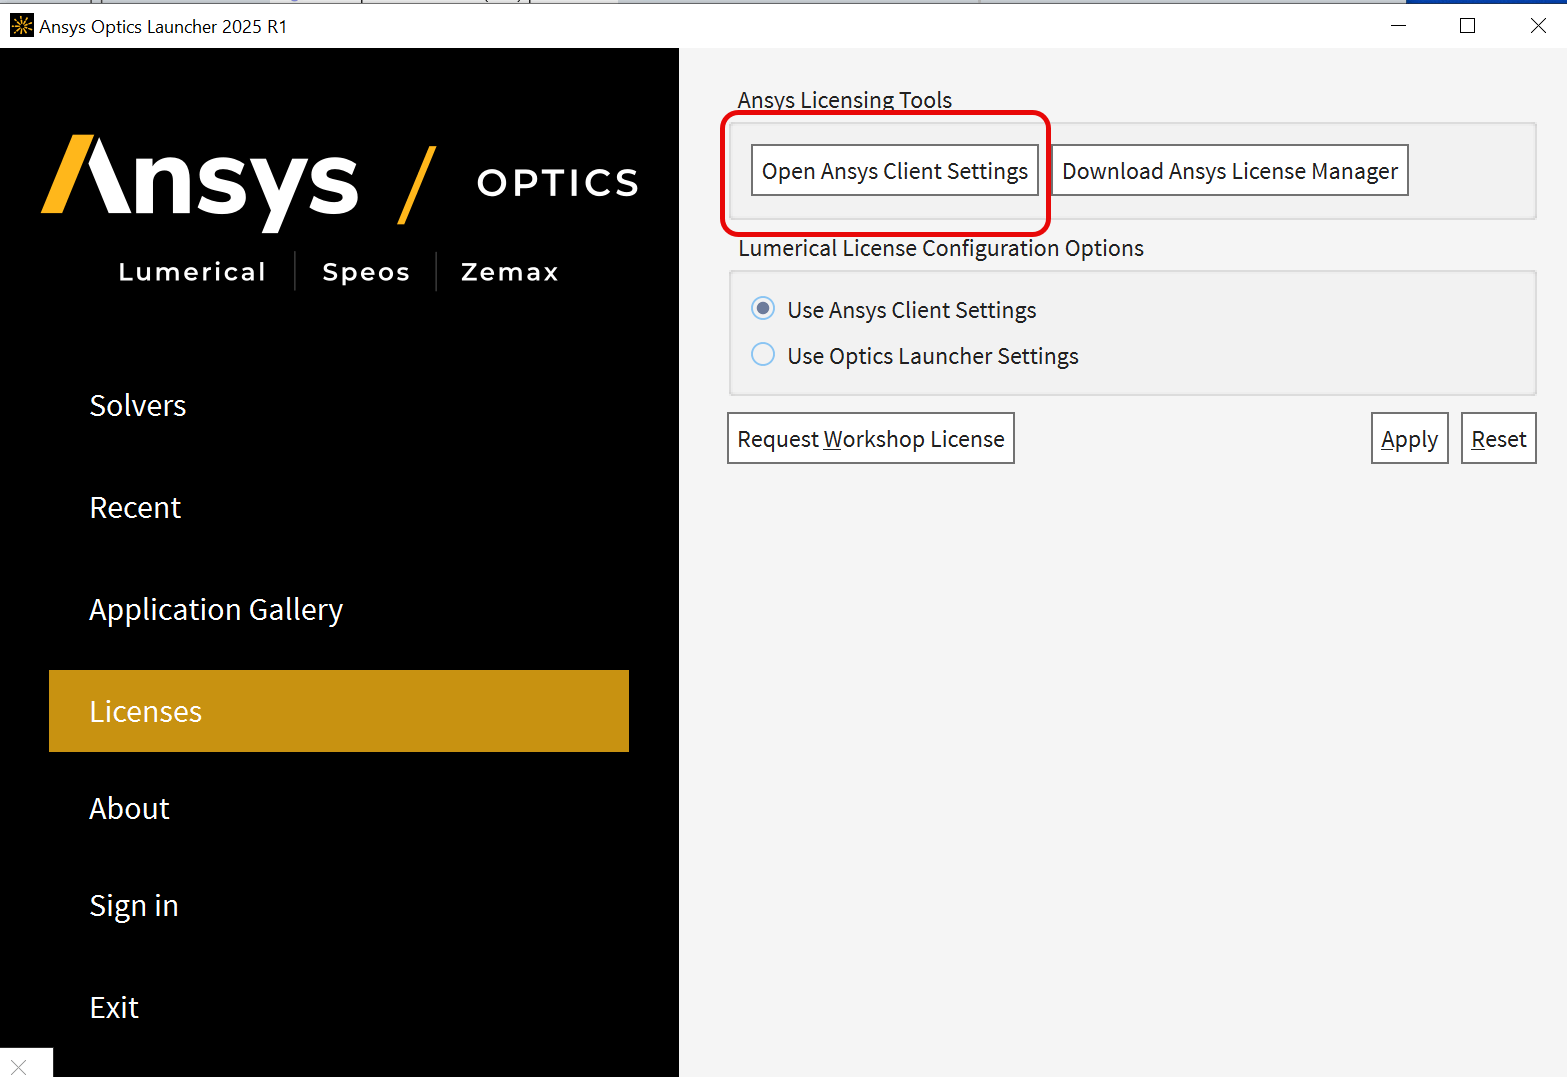
Task: Click the Ansys Optics Launcher title bar icon
Action: (21, 26)
